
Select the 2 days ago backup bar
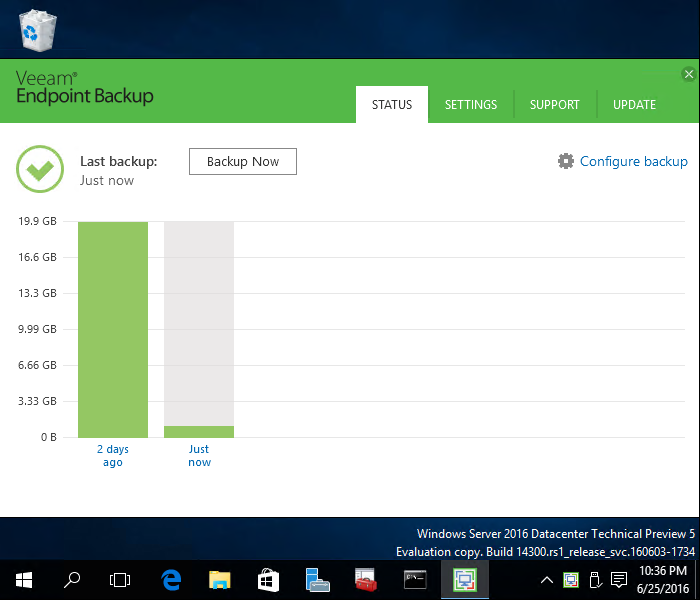pyautogui.click(x=113, y=329)
